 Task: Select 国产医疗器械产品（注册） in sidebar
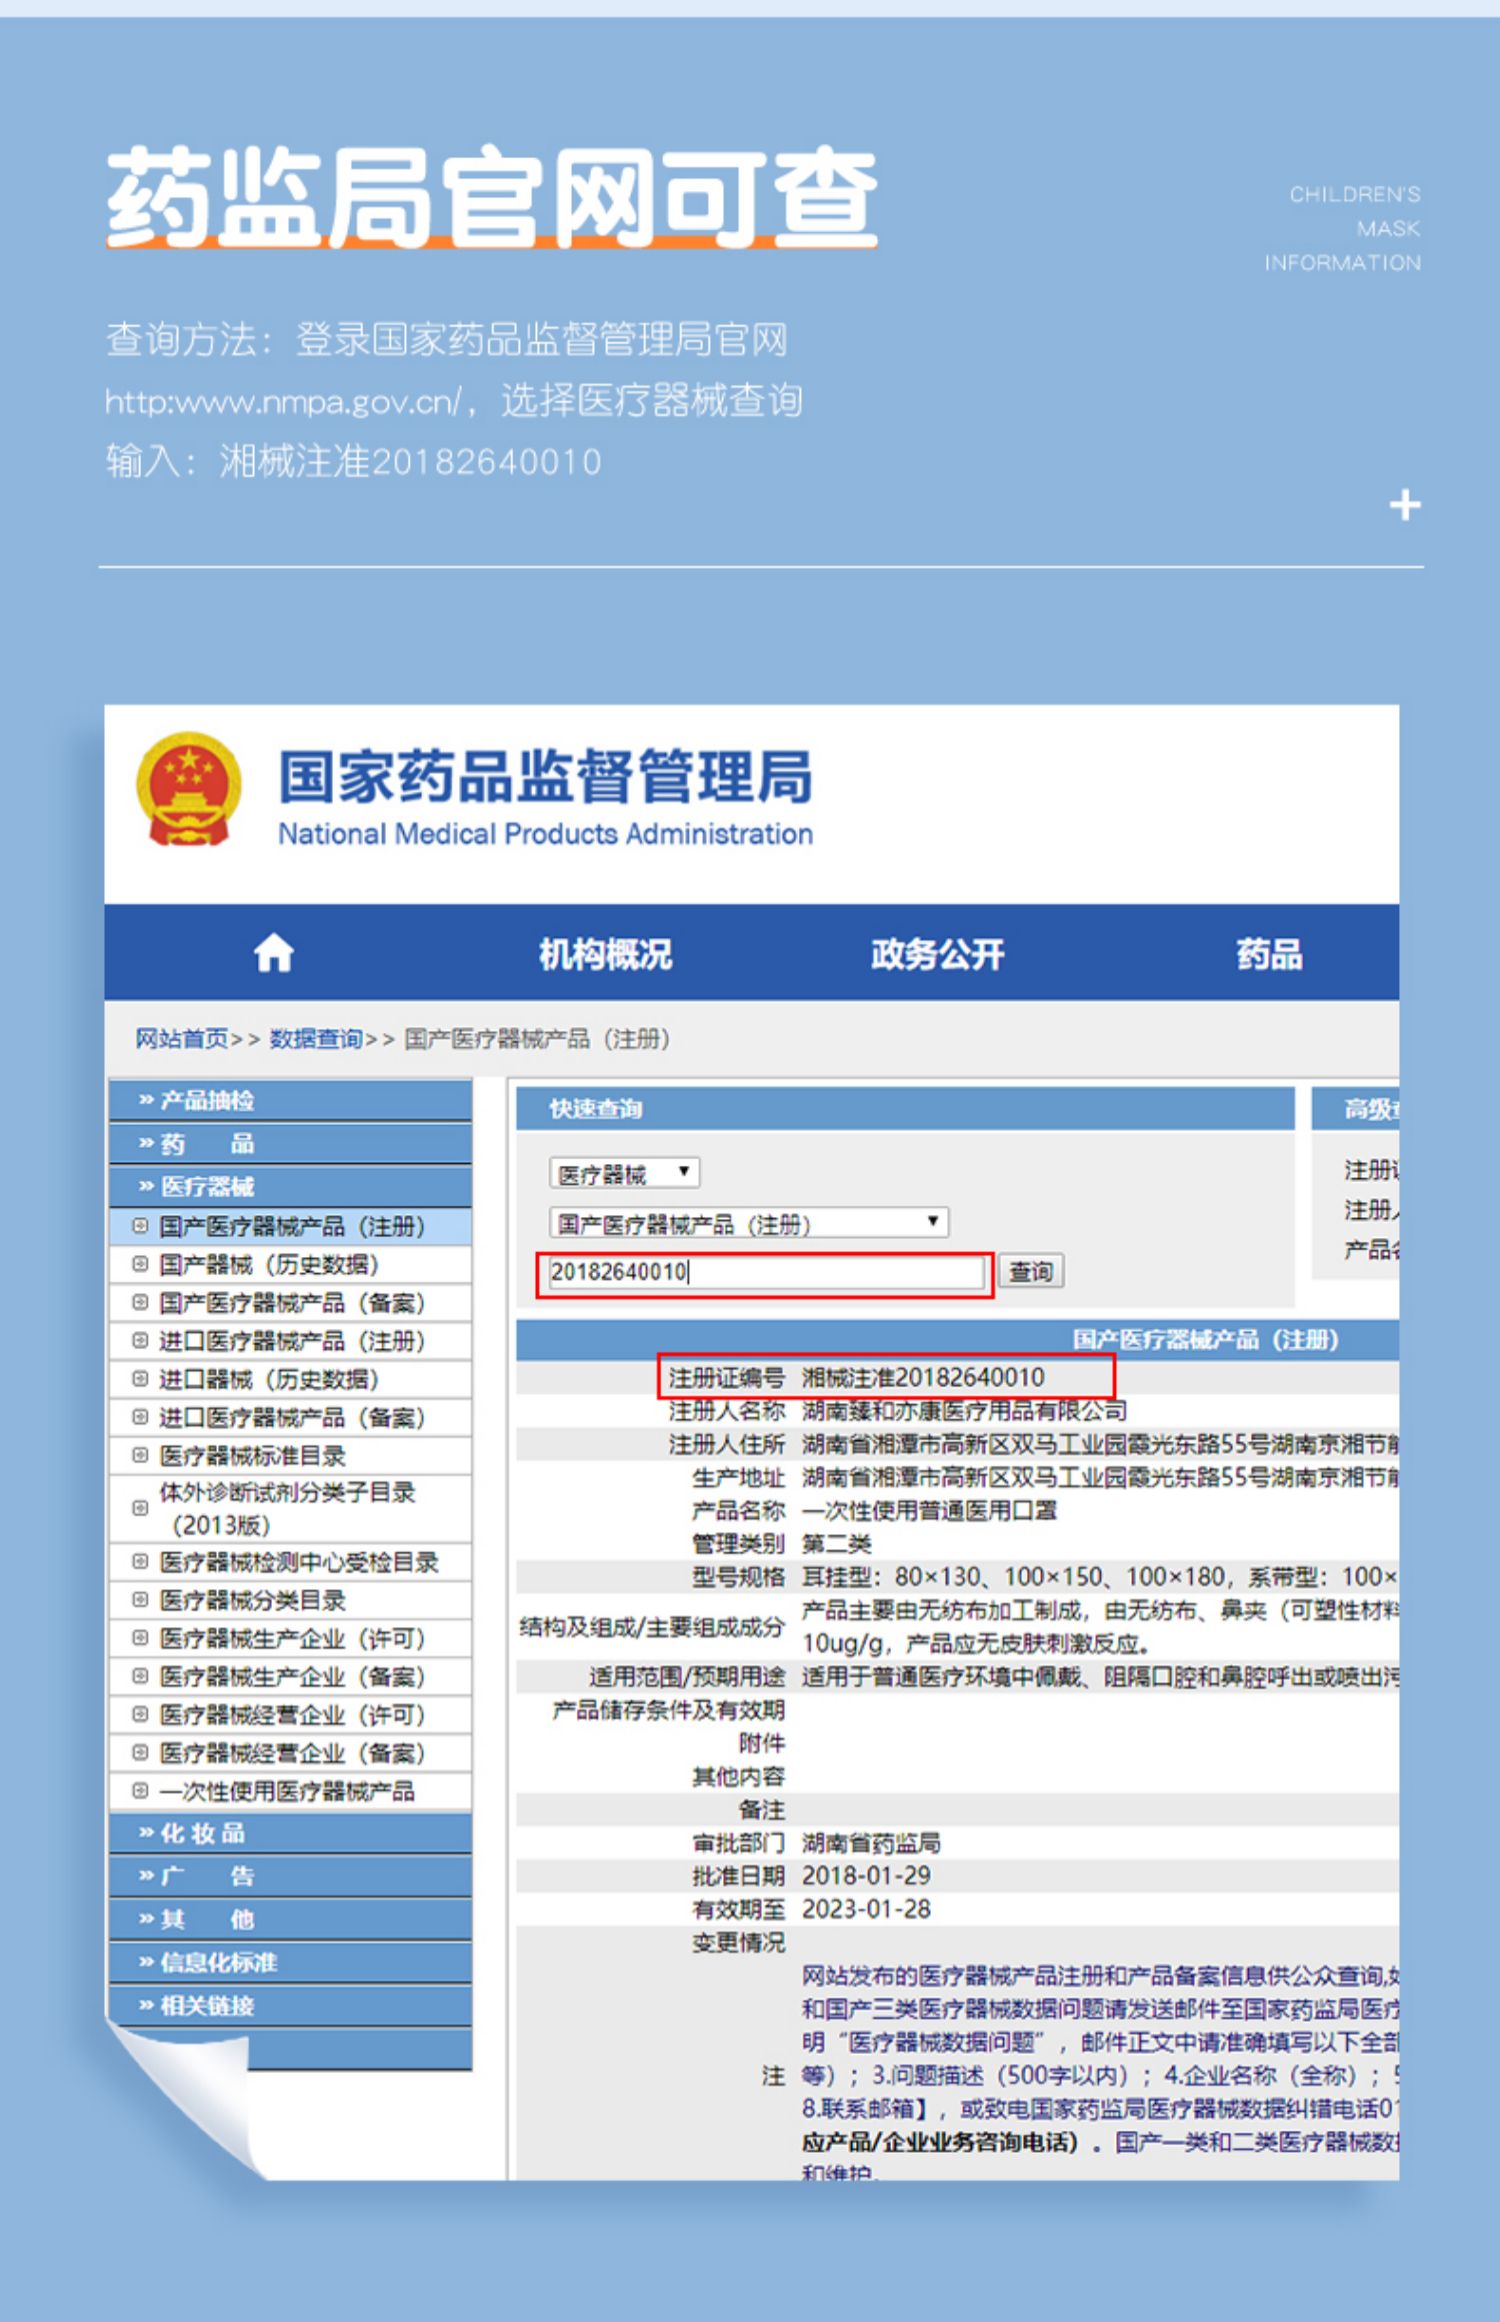290,1226
